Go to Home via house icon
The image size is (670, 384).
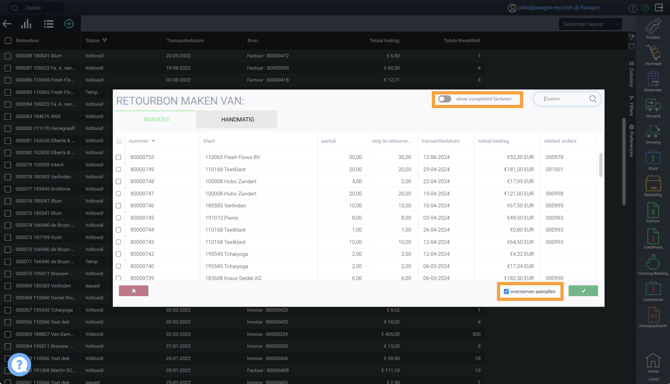point(652,361)
